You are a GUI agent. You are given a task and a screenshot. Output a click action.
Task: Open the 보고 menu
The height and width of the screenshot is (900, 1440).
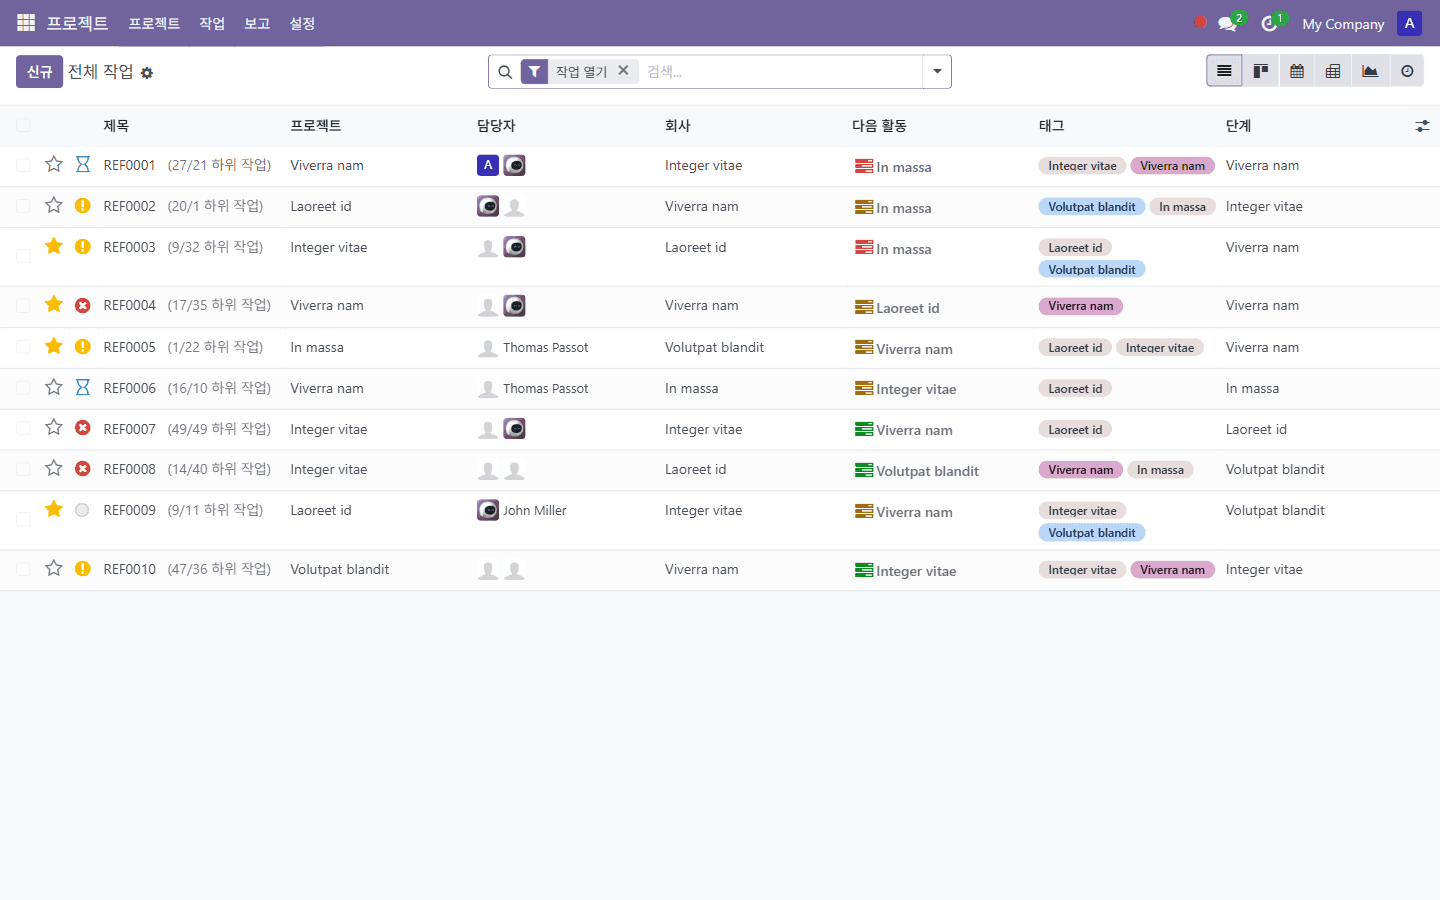[257, 23]
